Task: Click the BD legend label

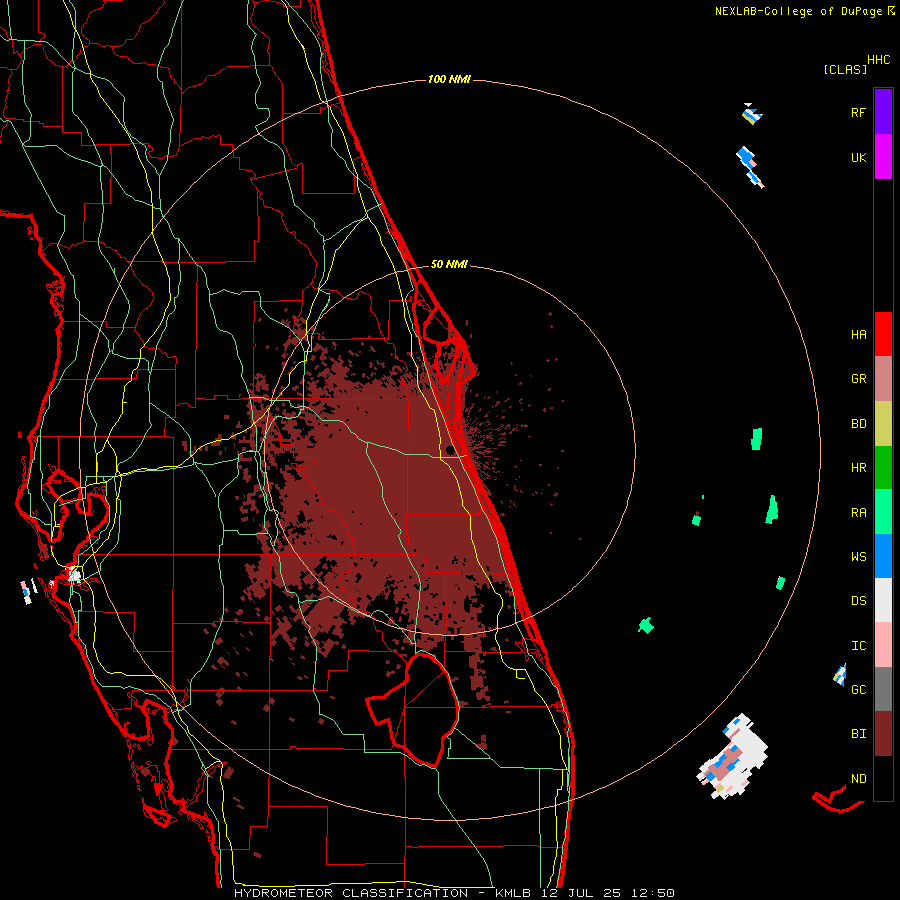Action: tap(858, 424)
